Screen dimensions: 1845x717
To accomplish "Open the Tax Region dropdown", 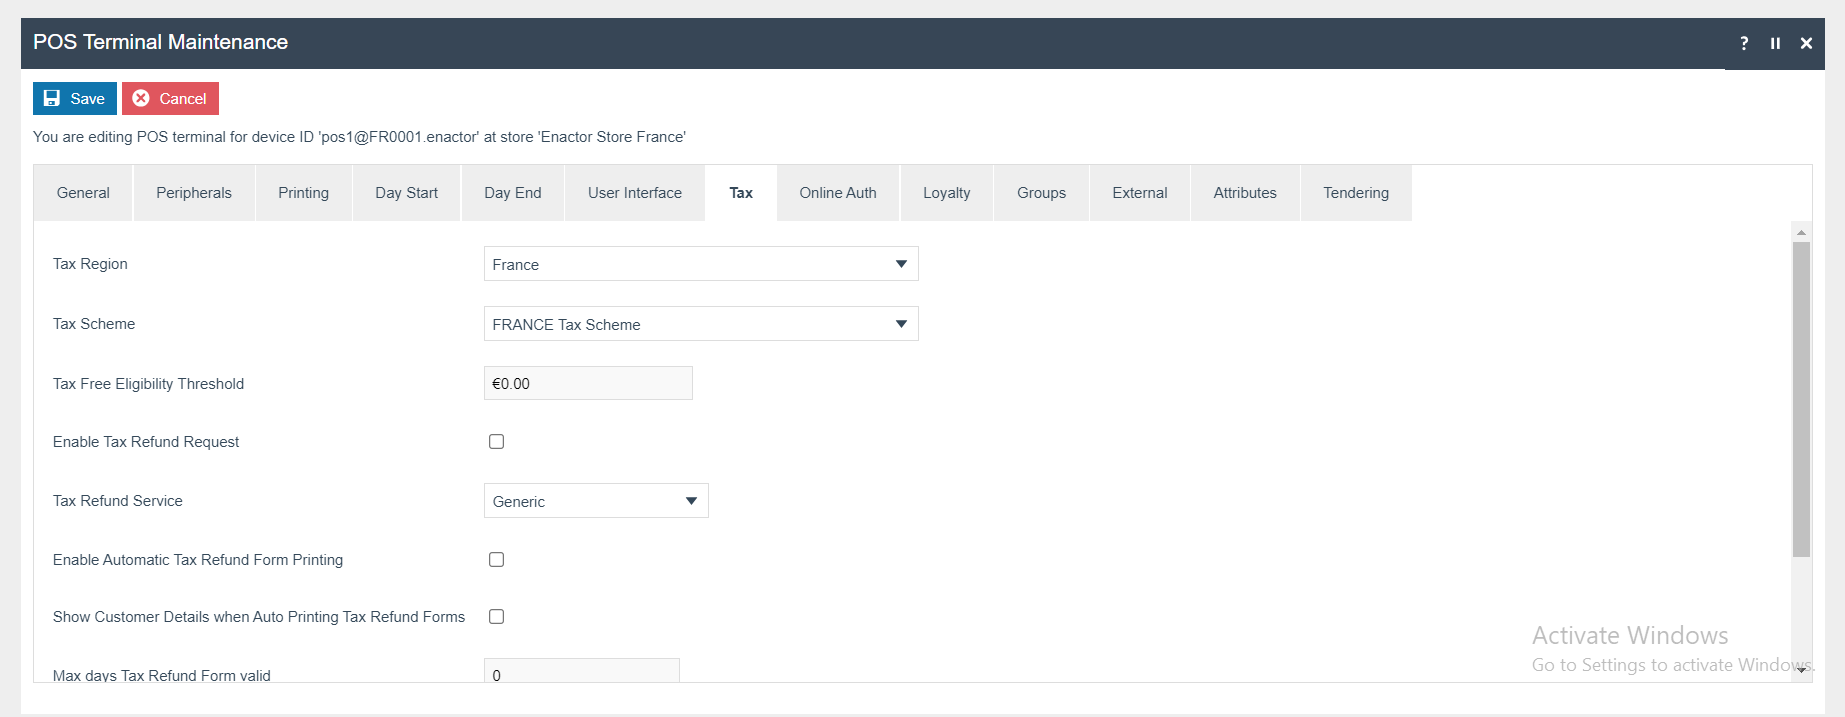I will [700, 264].
